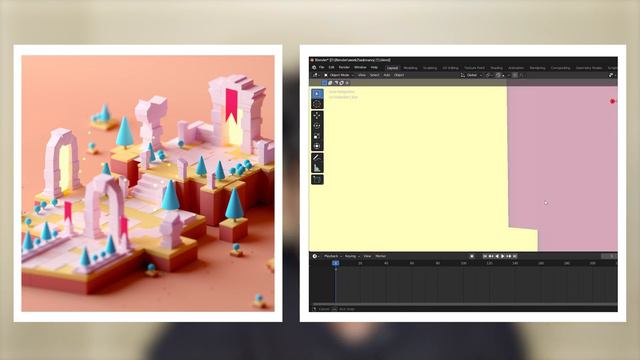
Task: Switch to the Animation workspace tab
Action: [x=516, y=68]
